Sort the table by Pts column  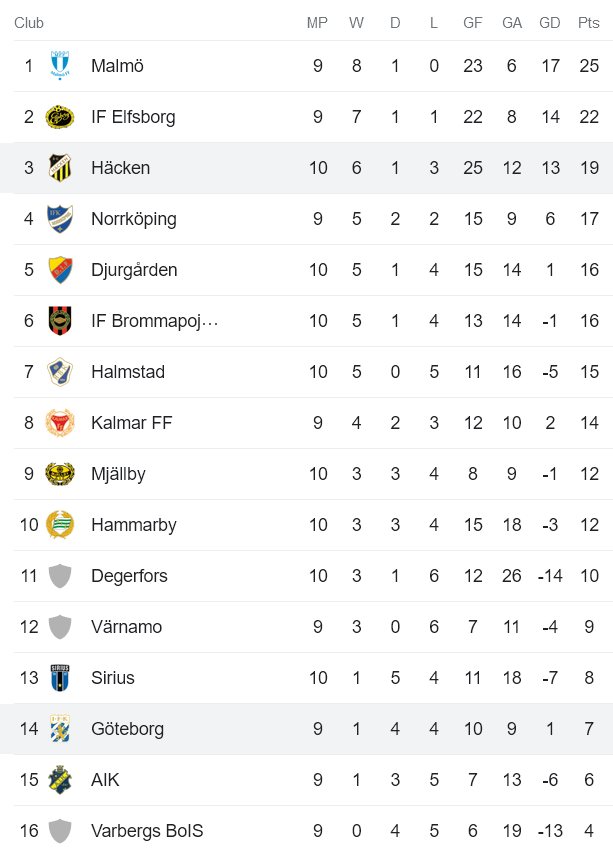[589, 22]
